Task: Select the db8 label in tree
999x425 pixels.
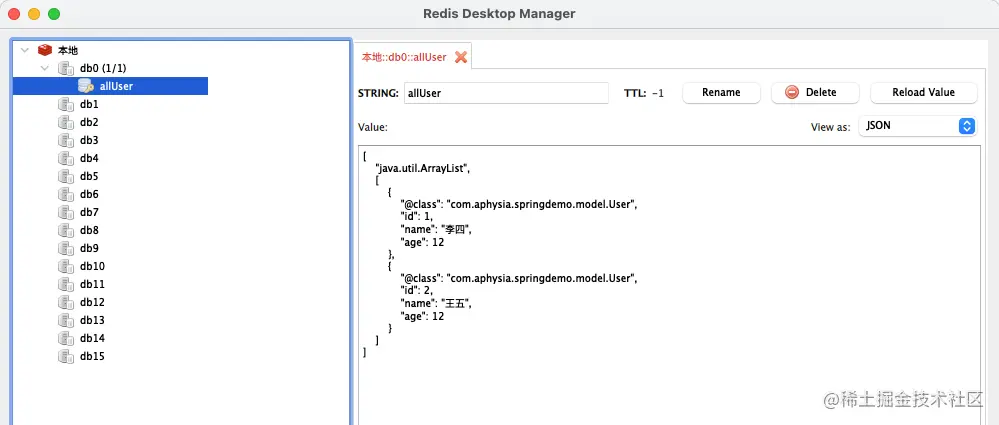Action: coord(89,230)
